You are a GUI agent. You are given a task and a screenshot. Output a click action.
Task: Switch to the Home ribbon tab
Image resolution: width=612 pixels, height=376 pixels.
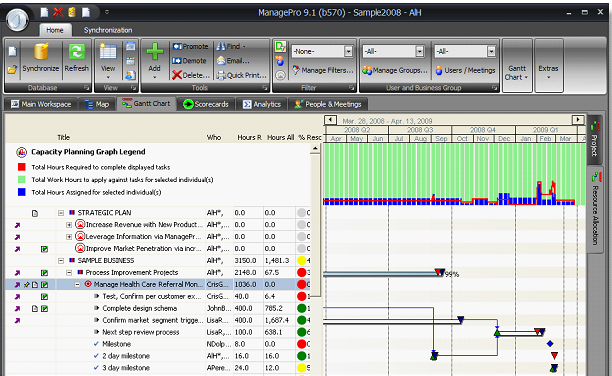click(x=55, y=30)
